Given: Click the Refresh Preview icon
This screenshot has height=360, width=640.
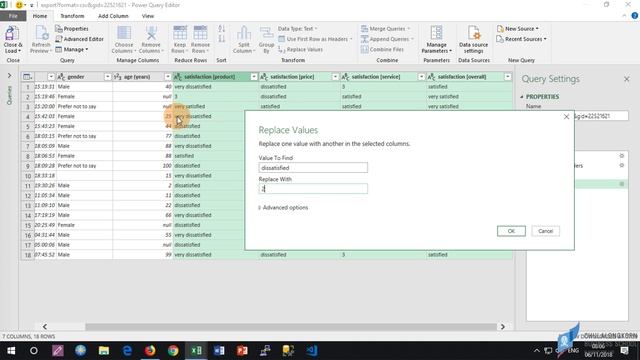Looking at the screenshot, I should pos(41,39).
